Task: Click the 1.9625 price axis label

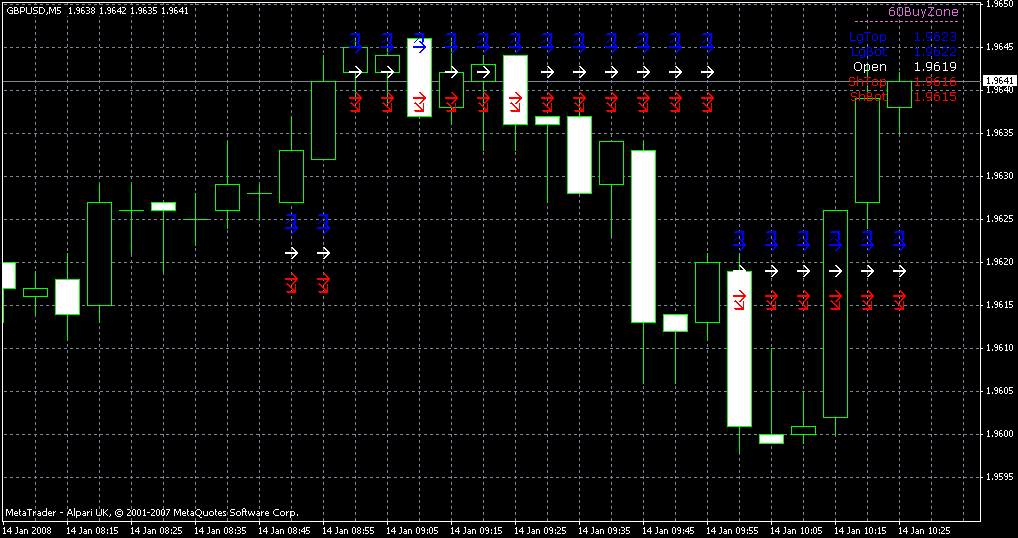Action: (999, 219)
